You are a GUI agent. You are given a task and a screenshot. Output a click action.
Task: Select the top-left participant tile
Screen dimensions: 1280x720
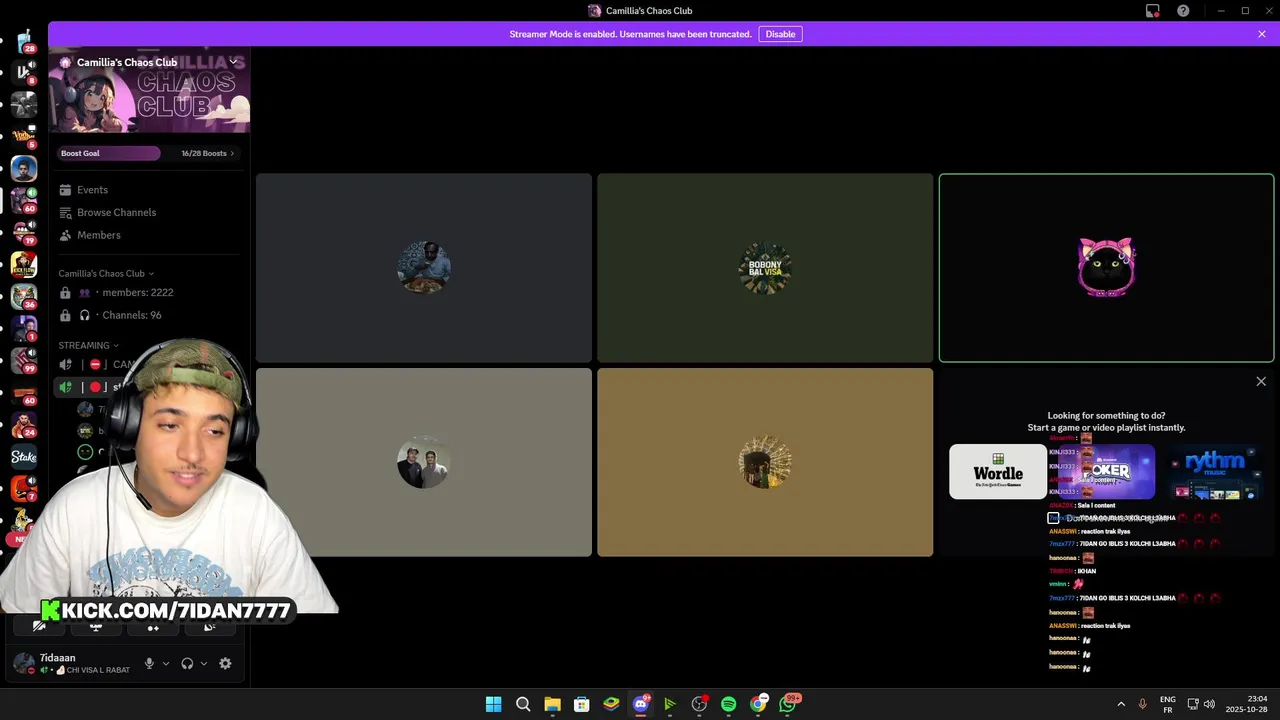coord(424,267)
